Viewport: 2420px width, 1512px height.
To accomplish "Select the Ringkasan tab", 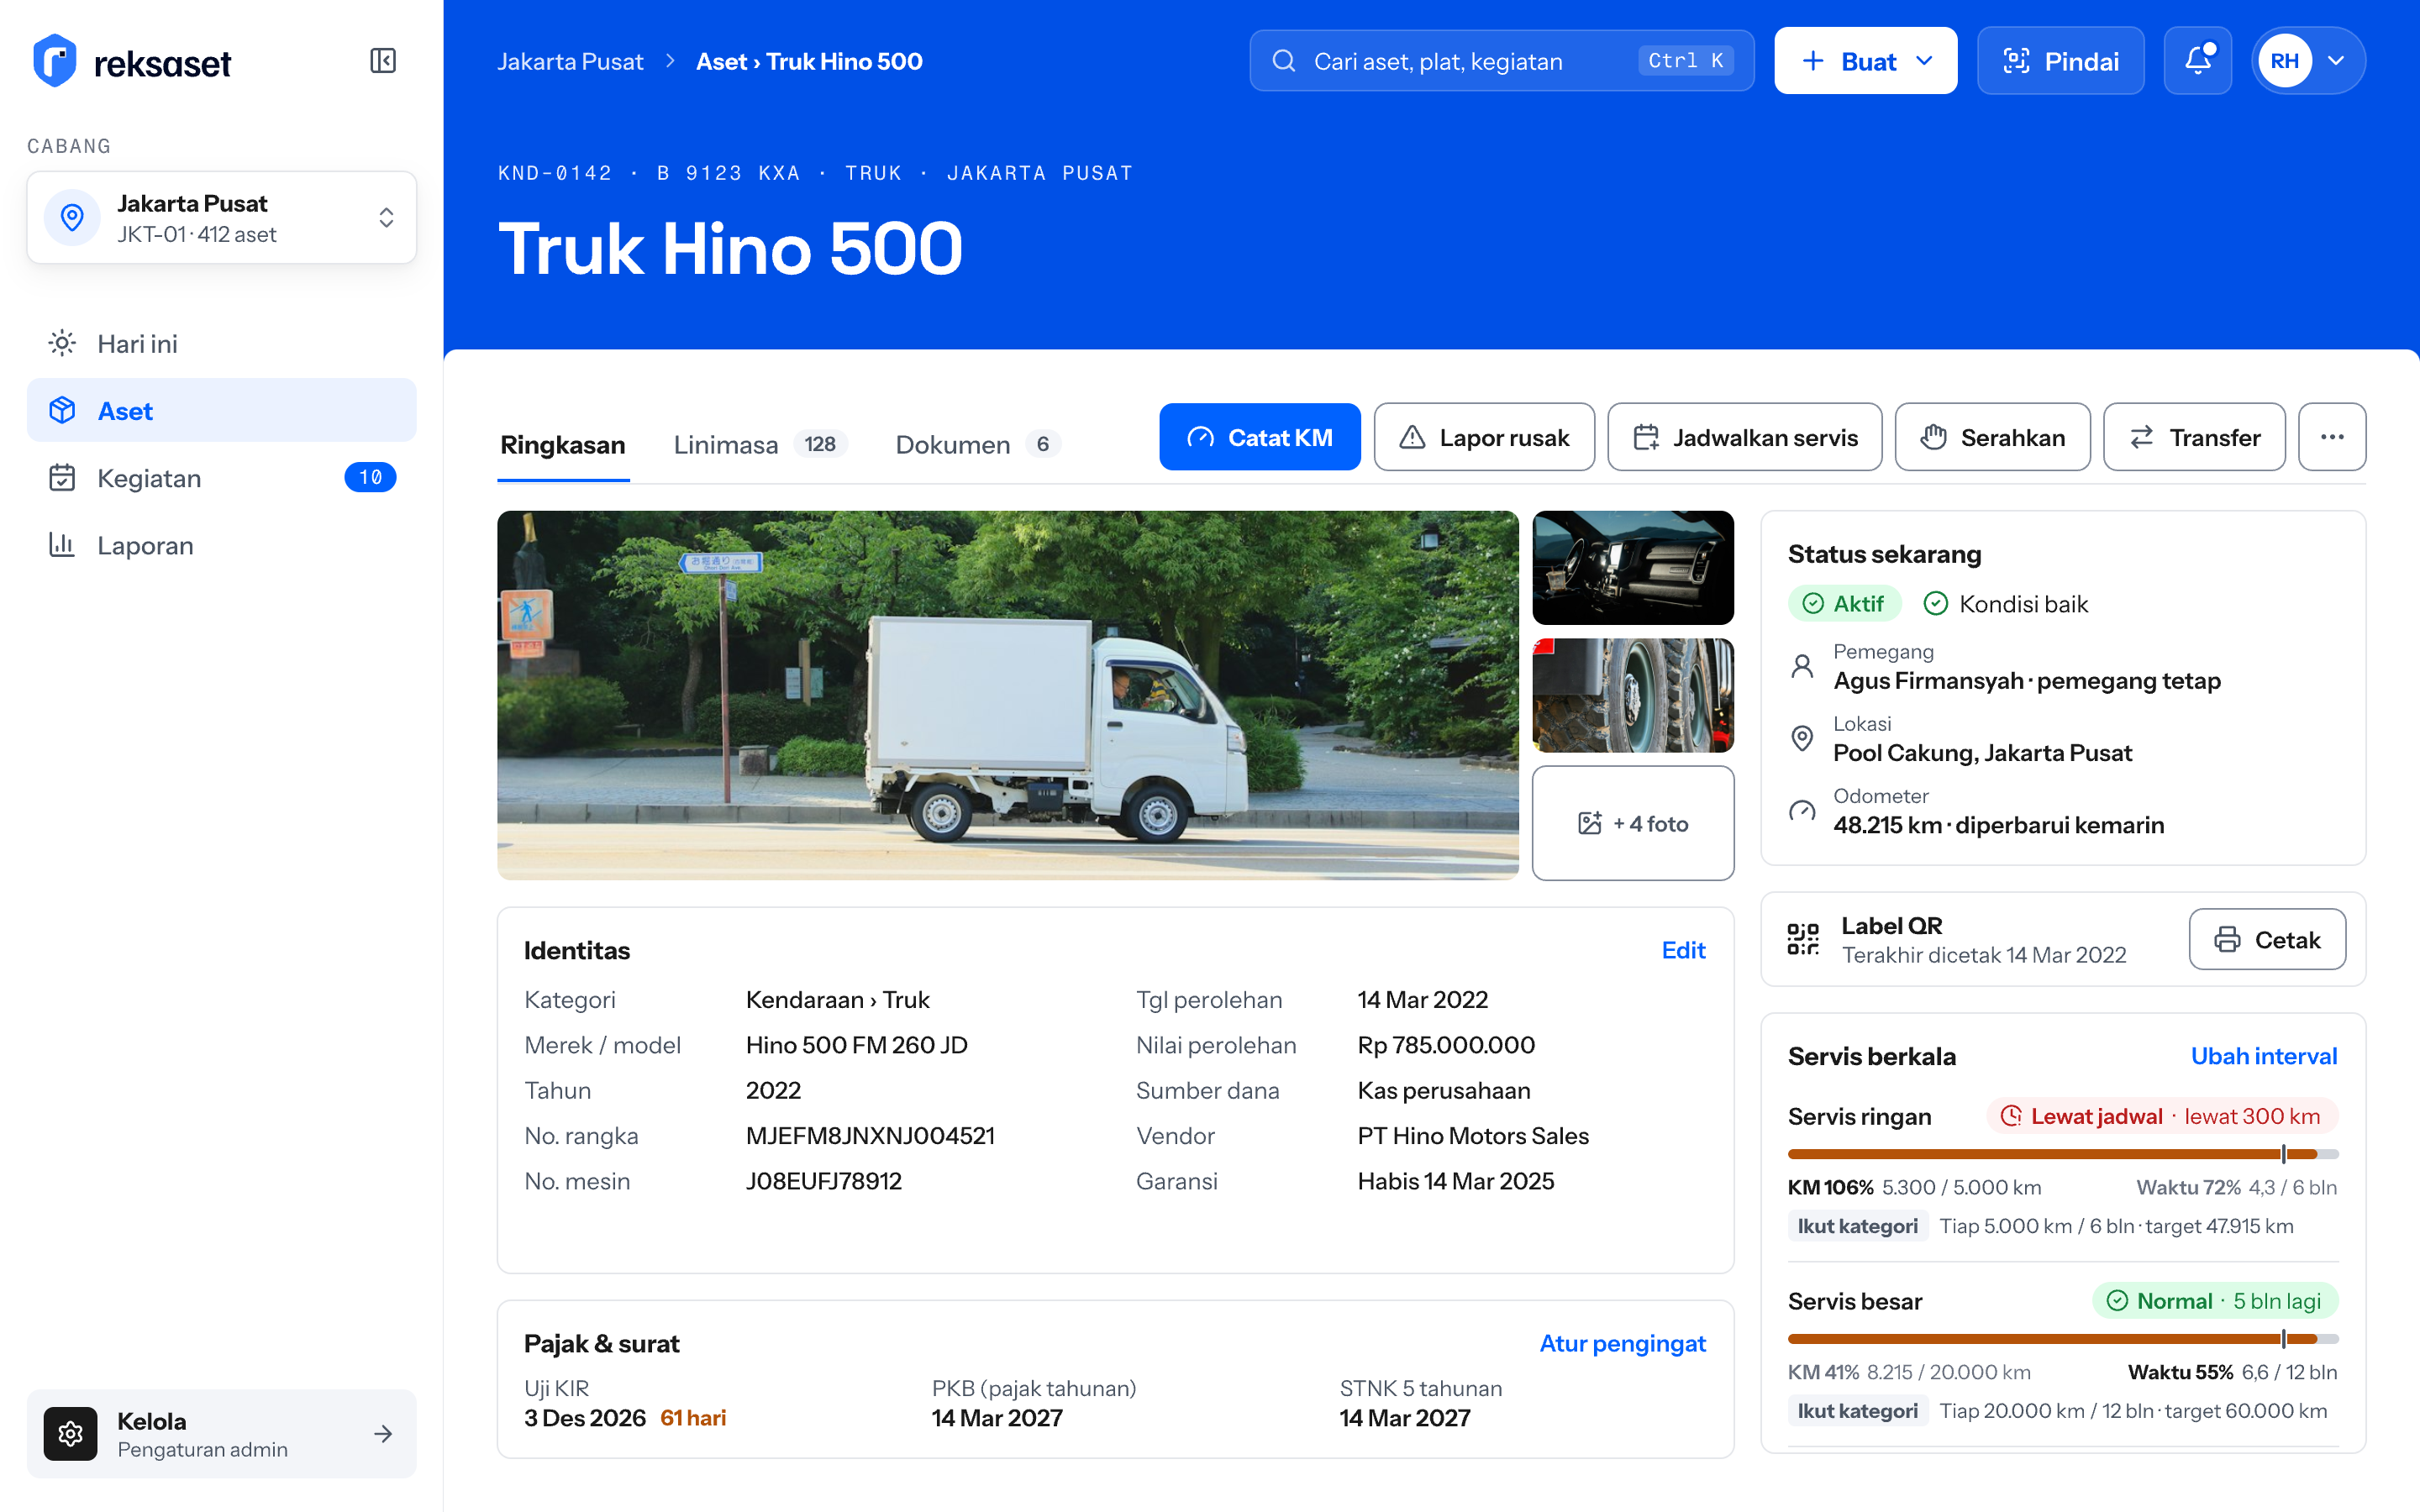I will click(562, 445).
